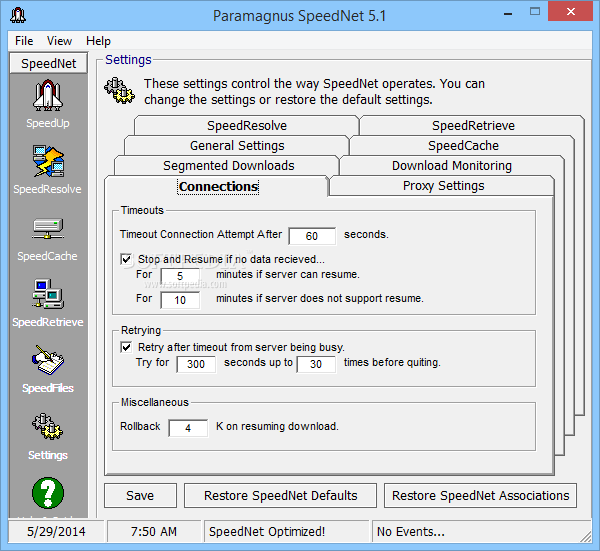Switch to the SpeedResolve tab
600x551 pixels.
(247, 126)
